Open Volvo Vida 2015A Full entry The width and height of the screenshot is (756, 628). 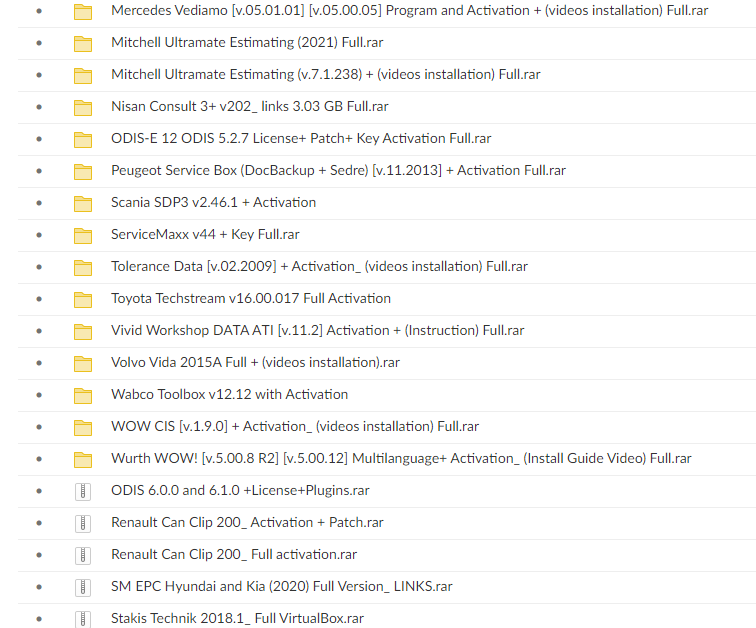(255, 363)
